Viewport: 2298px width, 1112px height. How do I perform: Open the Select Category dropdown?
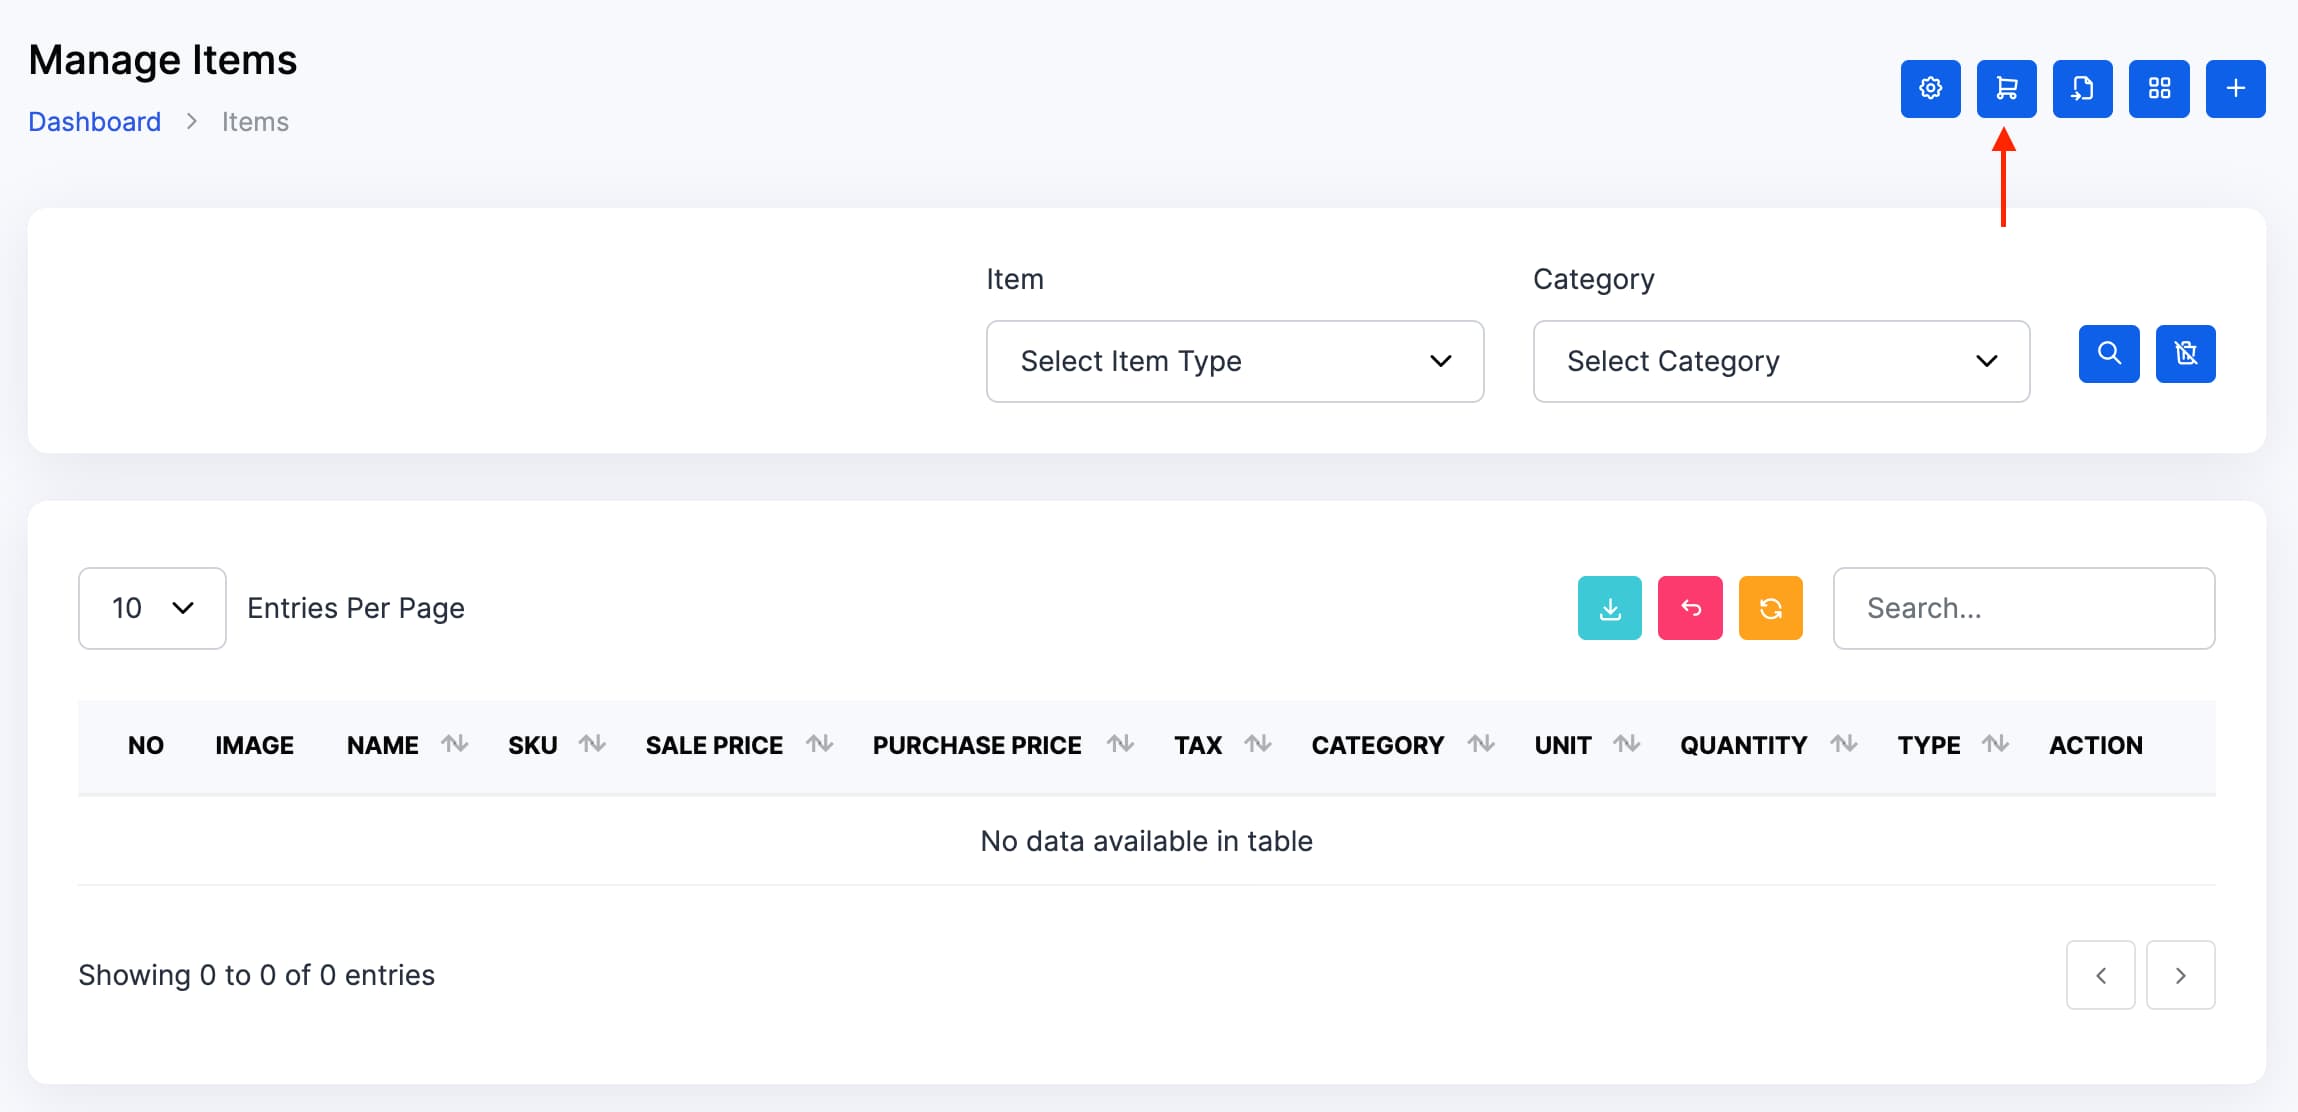(x=1781, y=361)
